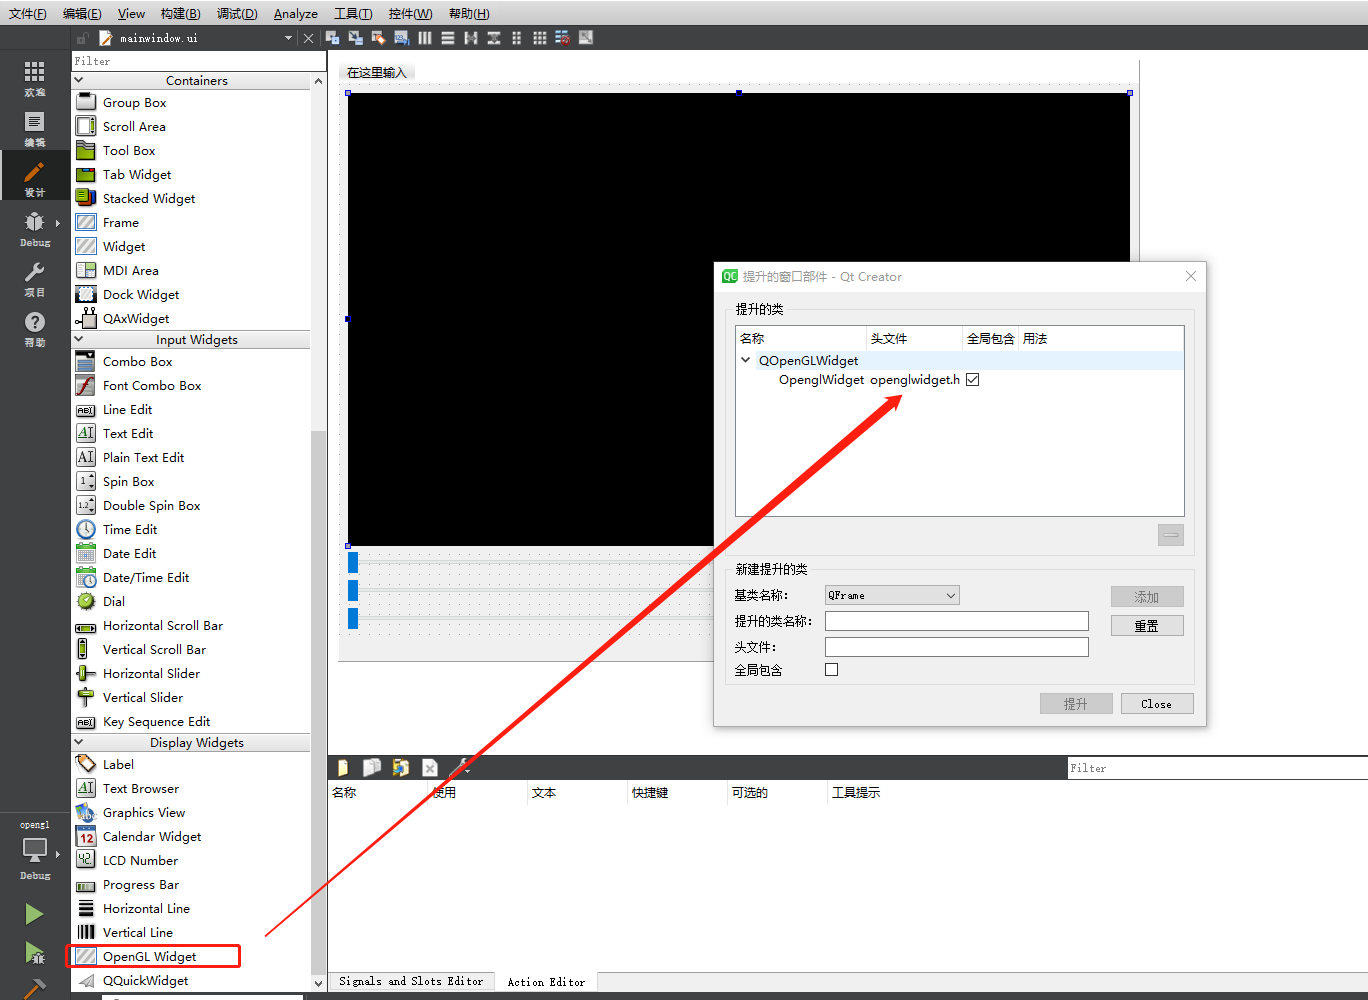This screenshot has width=1368, height=1000.
Task: Toggle the 全局包含 checkbox in the promote dialog
Action: tap(831, 670)
